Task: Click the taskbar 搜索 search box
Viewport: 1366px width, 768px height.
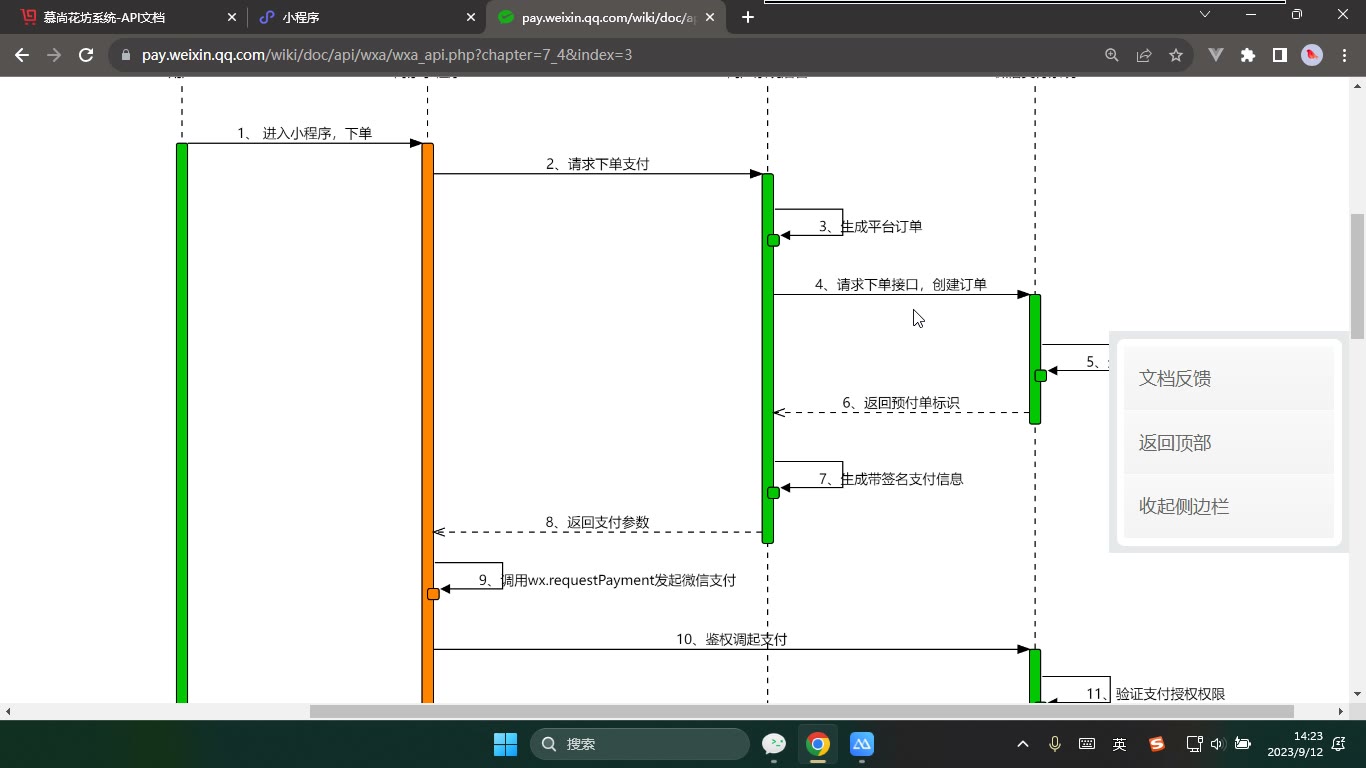Action: coord(640,744)
